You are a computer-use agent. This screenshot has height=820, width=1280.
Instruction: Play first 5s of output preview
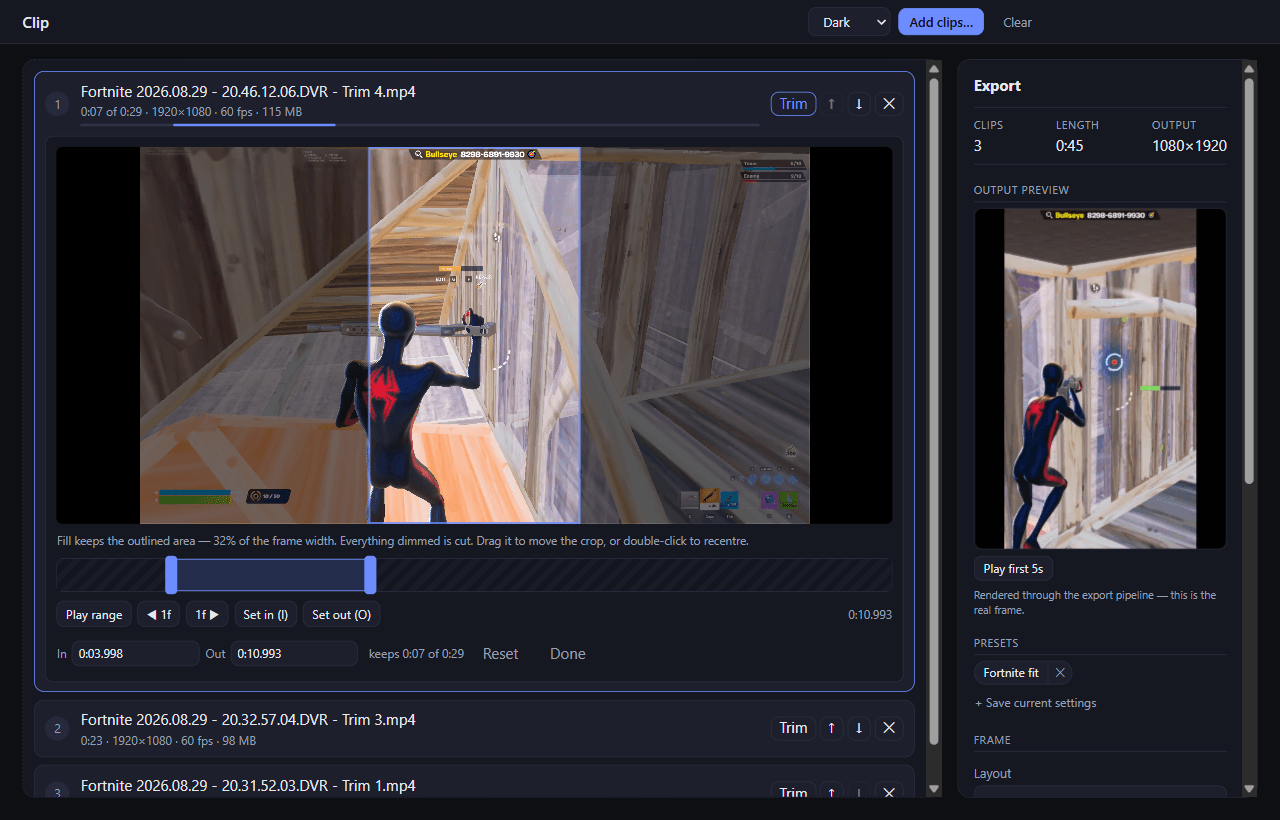click(x=1013, y=569)
